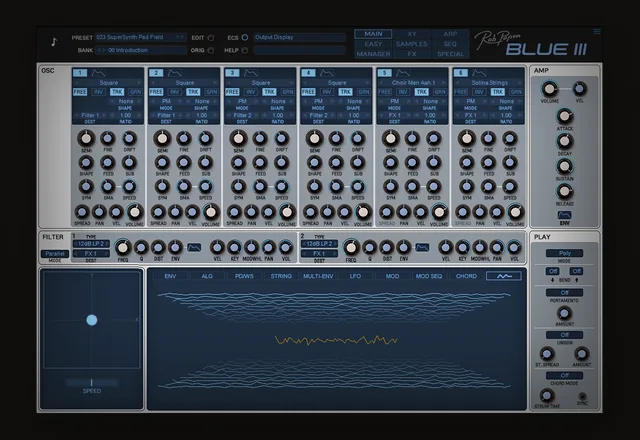Open Filter 2 FX 1 destination dropdown
Screen dimensions: 640x440
point(319,253)
